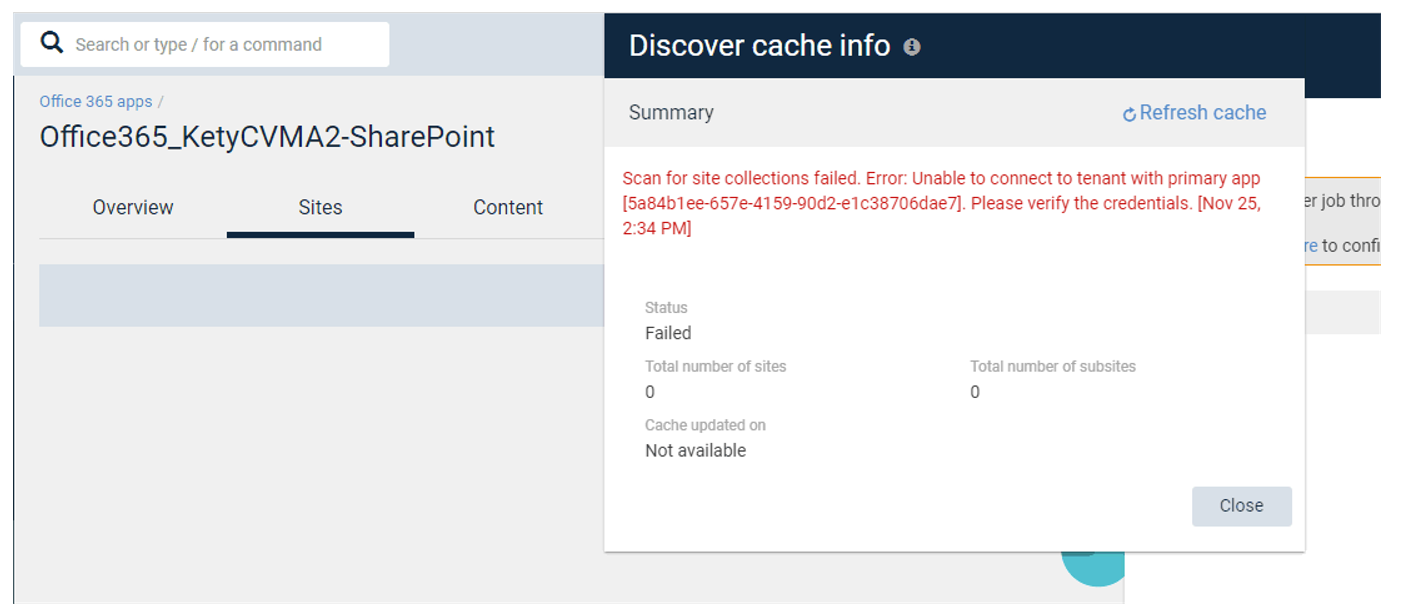This screenshot has width=1423, height=607.
Task: Click the search magnifier icon
Action: click(51, 43)
